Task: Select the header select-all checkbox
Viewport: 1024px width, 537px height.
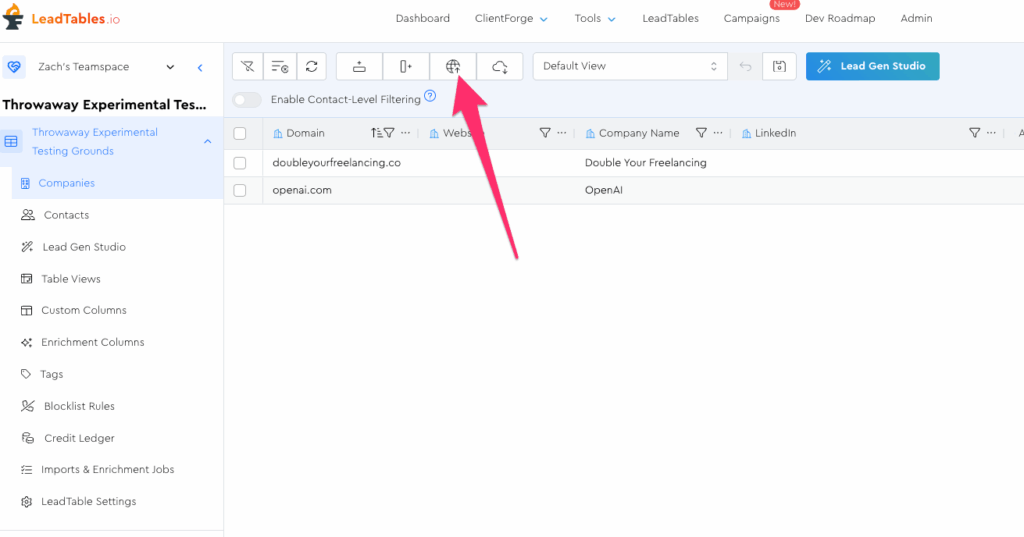Action: coord(240,133)
